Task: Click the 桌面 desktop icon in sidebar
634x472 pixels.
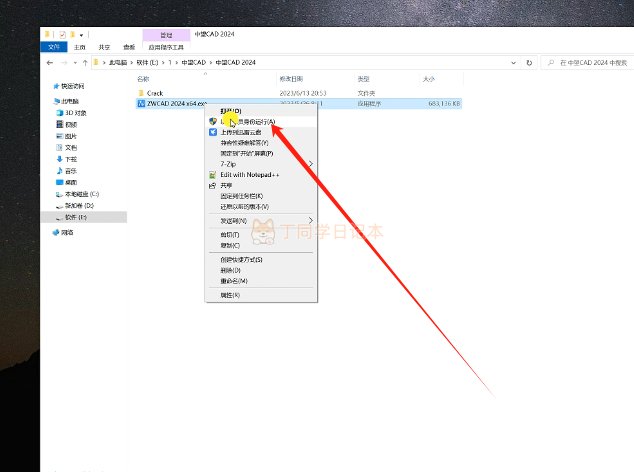Action: coord(60,182)
